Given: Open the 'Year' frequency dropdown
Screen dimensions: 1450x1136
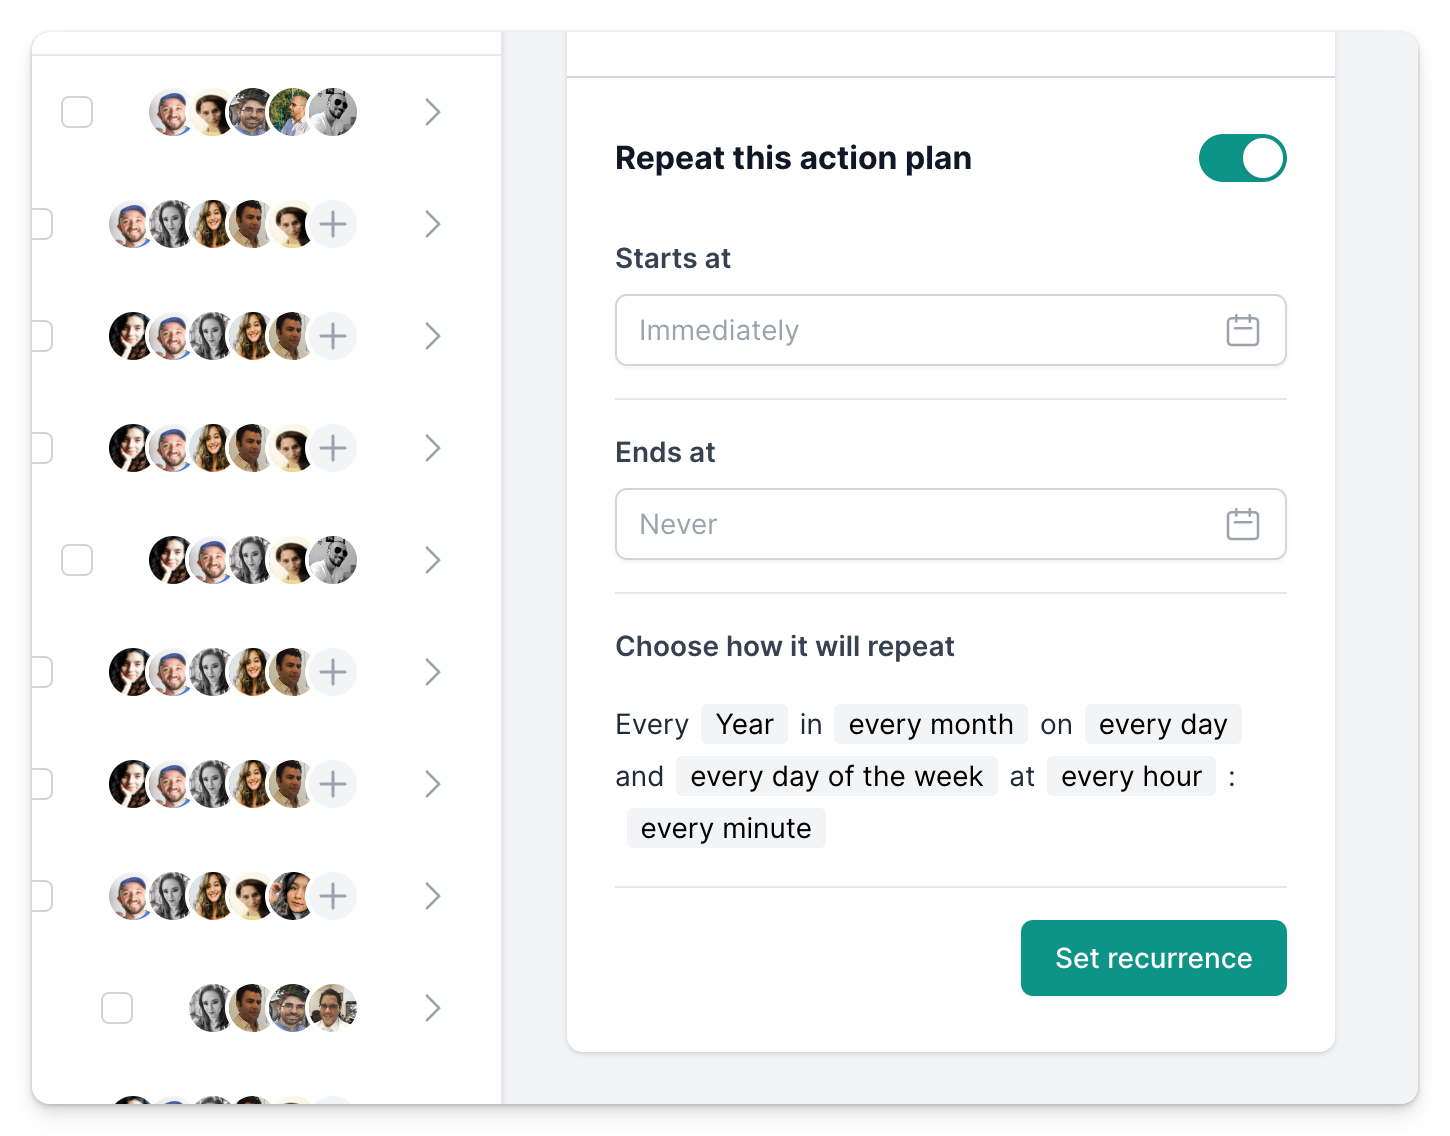Looking at the screenshot, I should point(744,724).
